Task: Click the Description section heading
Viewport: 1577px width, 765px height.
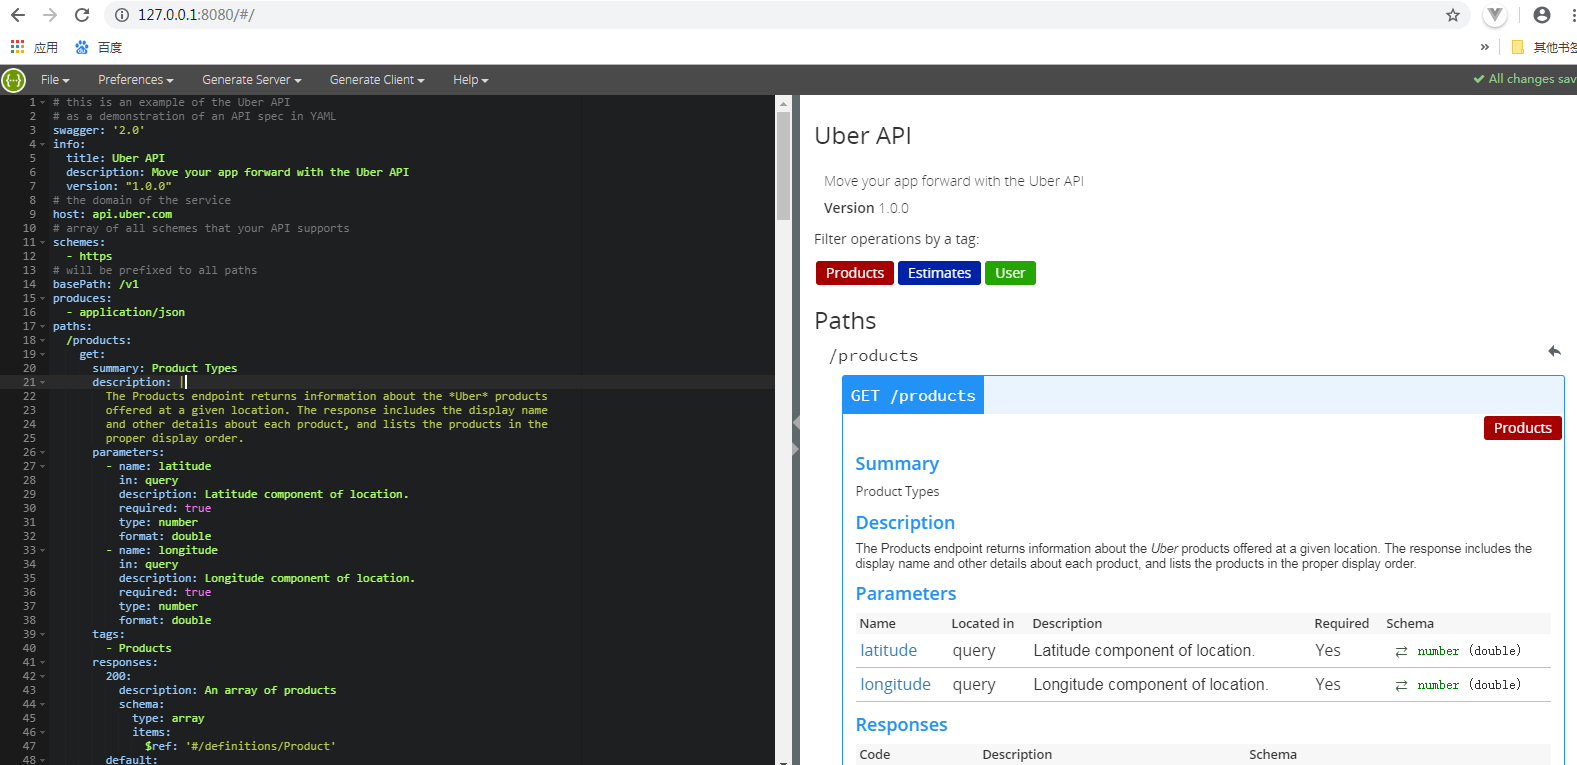Action: 905,523
